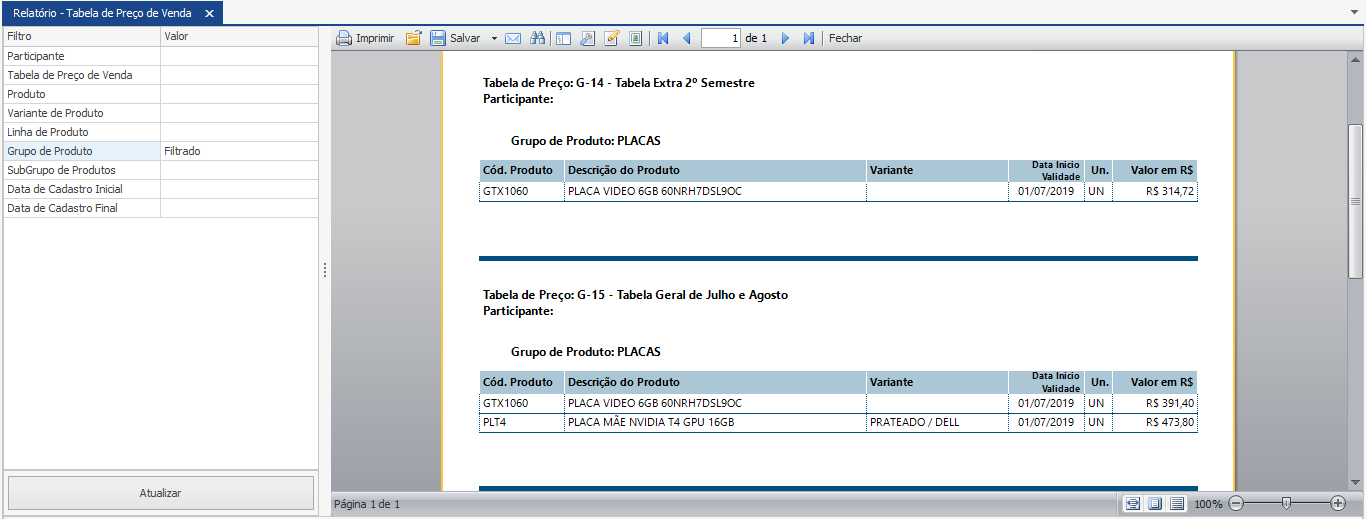Select the Participante filter row

(x=82, y=56)
